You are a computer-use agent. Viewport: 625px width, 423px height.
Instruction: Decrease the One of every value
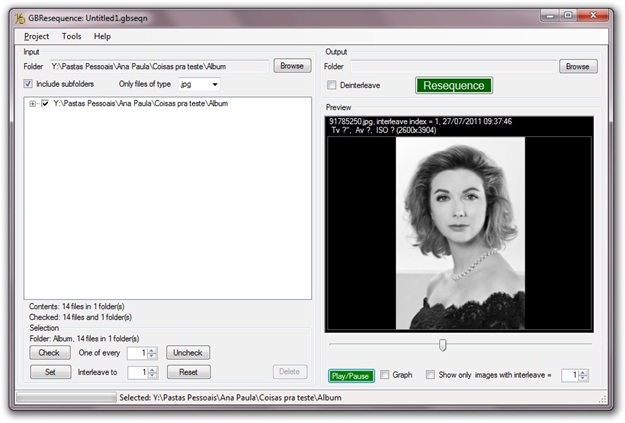click(152, 356)
